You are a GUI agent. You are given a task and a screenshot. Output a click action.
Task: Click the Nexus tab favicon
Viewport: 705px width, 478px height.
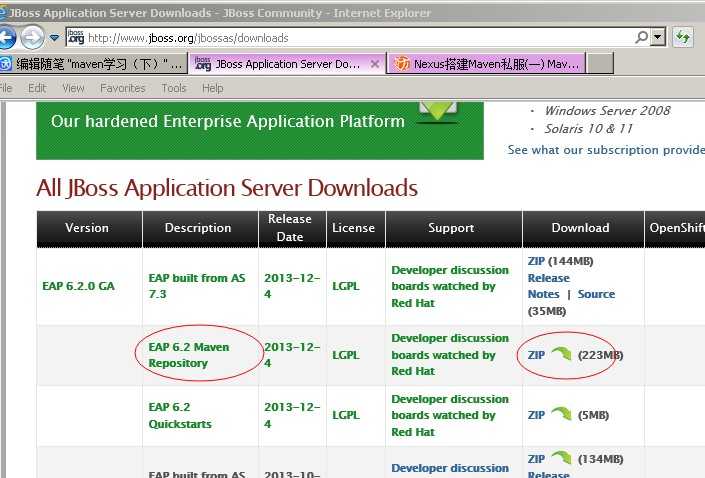coord(402,64)
